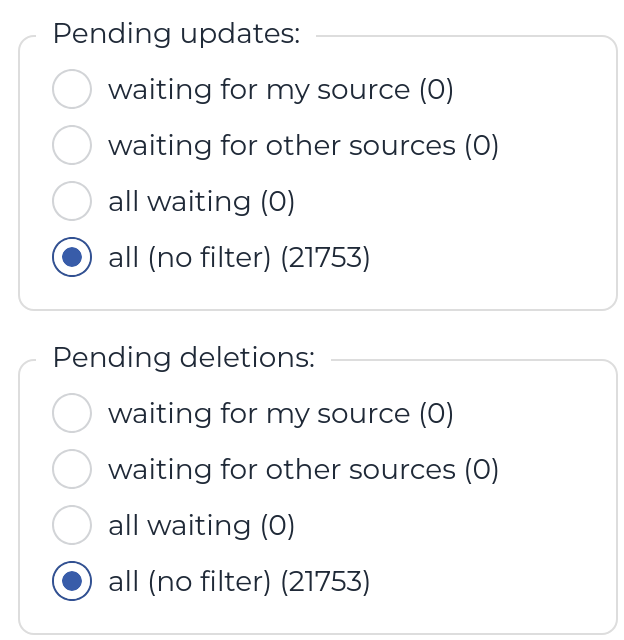
Task: Click the 'Pending updates:' group heading
Action: tap(176, 34)
